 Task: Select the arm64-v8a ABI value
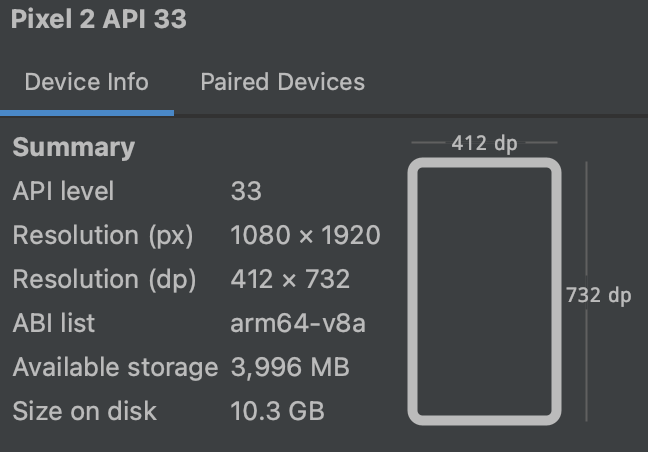click(298, 323)
